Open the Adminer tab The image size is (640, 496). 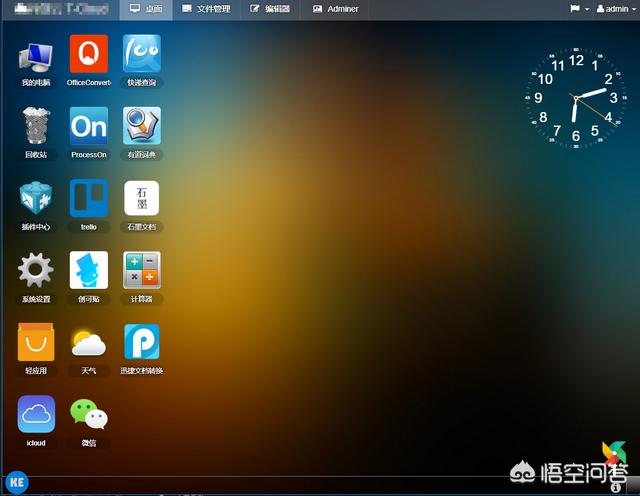tap(336, 9)
